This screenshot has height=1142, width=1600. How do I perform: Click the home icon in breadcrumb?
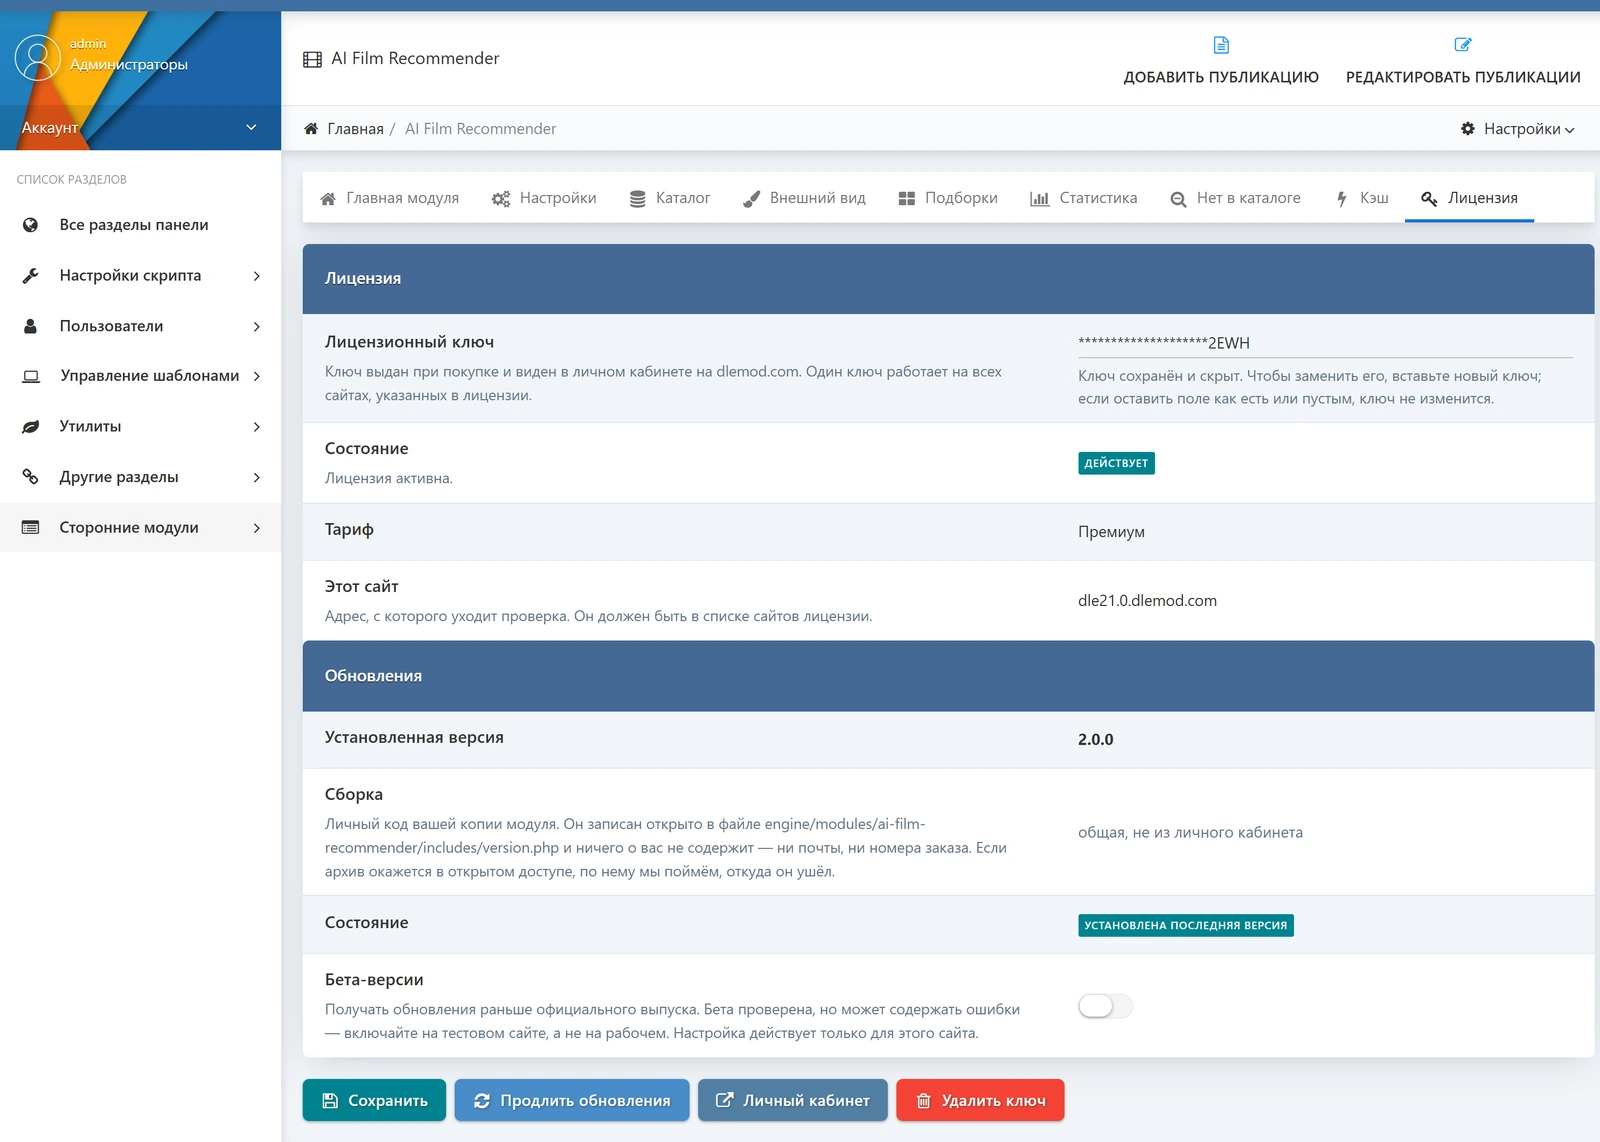tap(311, 129)
